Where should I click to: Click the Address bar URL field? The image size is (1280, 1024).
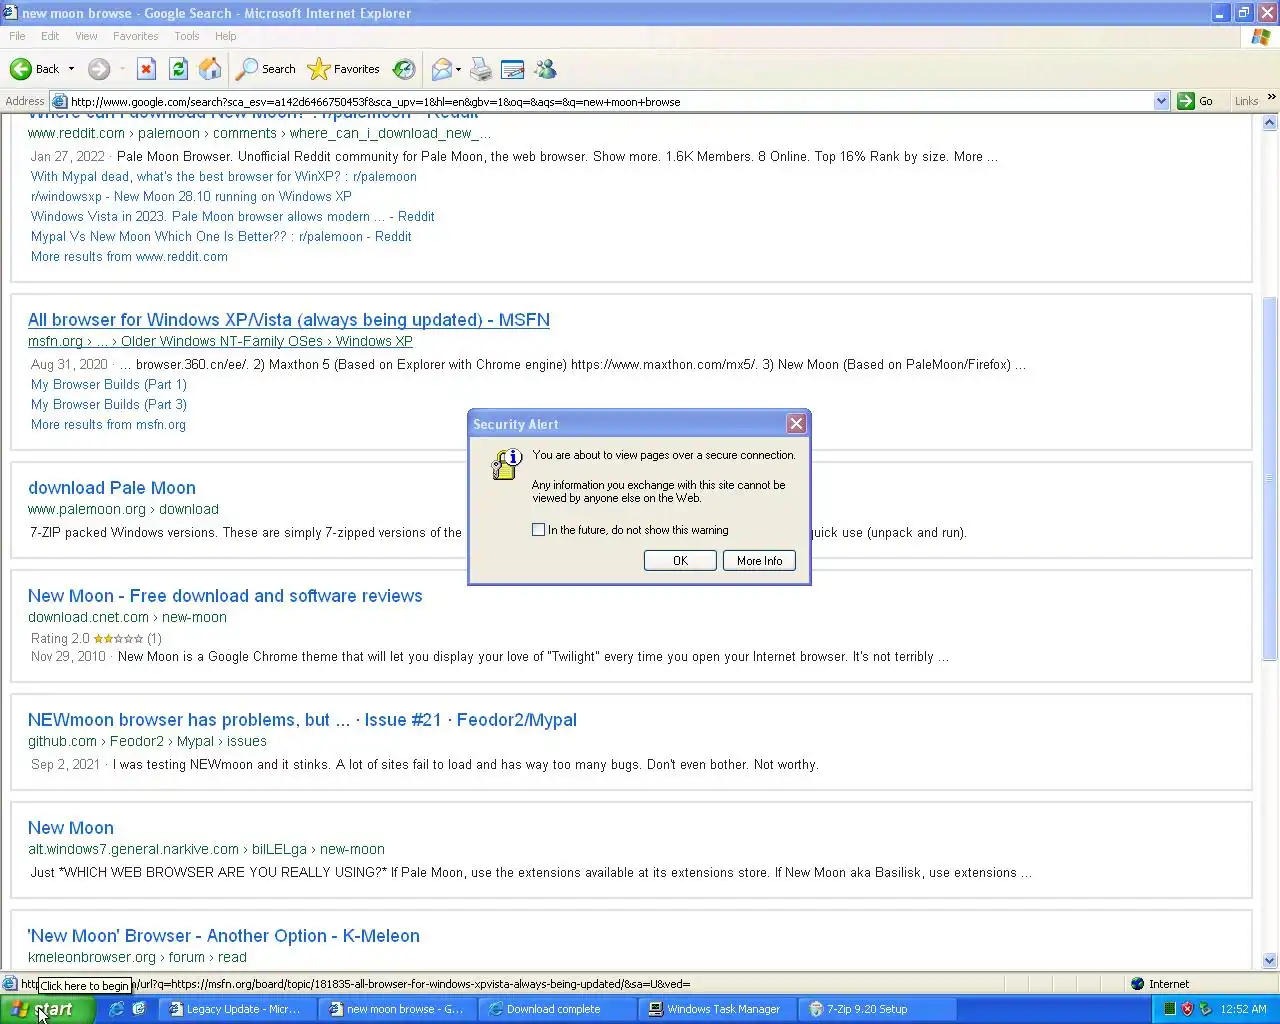610,101
